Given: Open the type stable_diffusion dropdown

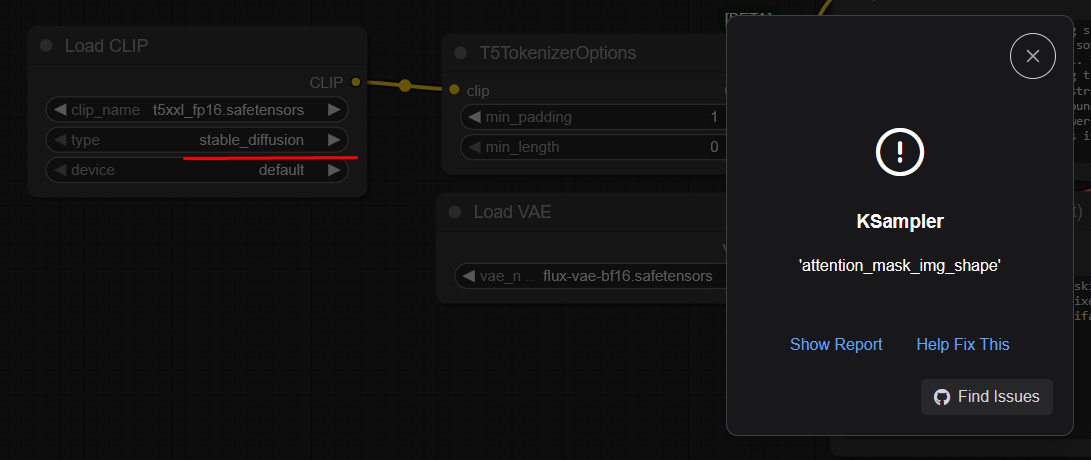Looking at the screenshot, I should (220, 140).
